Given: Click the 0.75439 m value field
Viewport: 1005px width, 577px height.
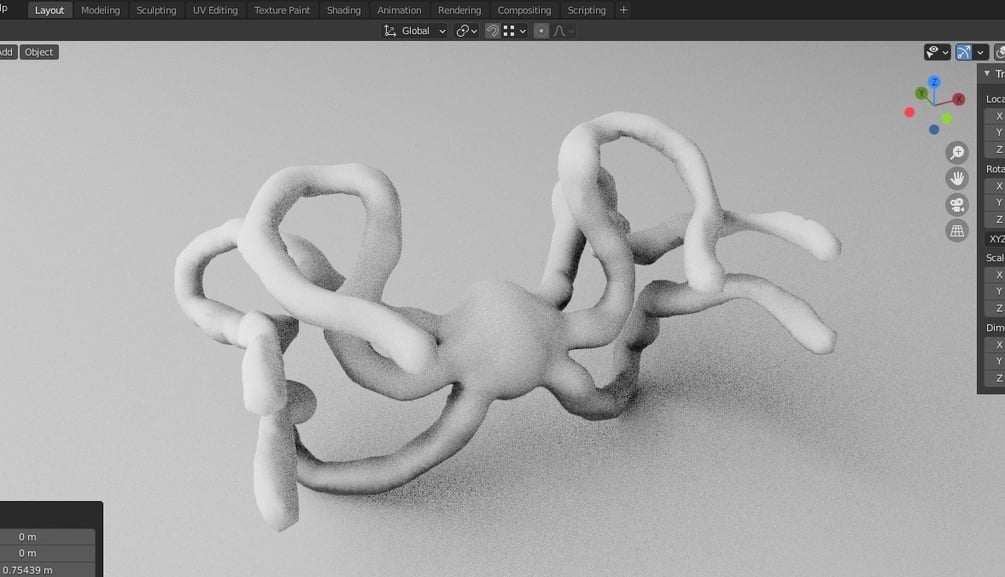Looking at the screenshot, I should (x=46, y=569).
